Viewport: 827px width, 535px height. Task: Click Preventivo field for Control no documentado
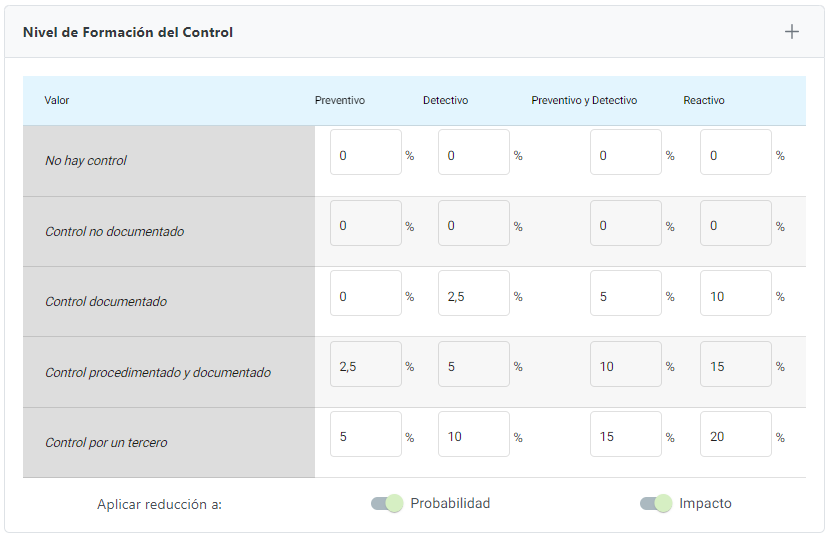tap(365, 224)
